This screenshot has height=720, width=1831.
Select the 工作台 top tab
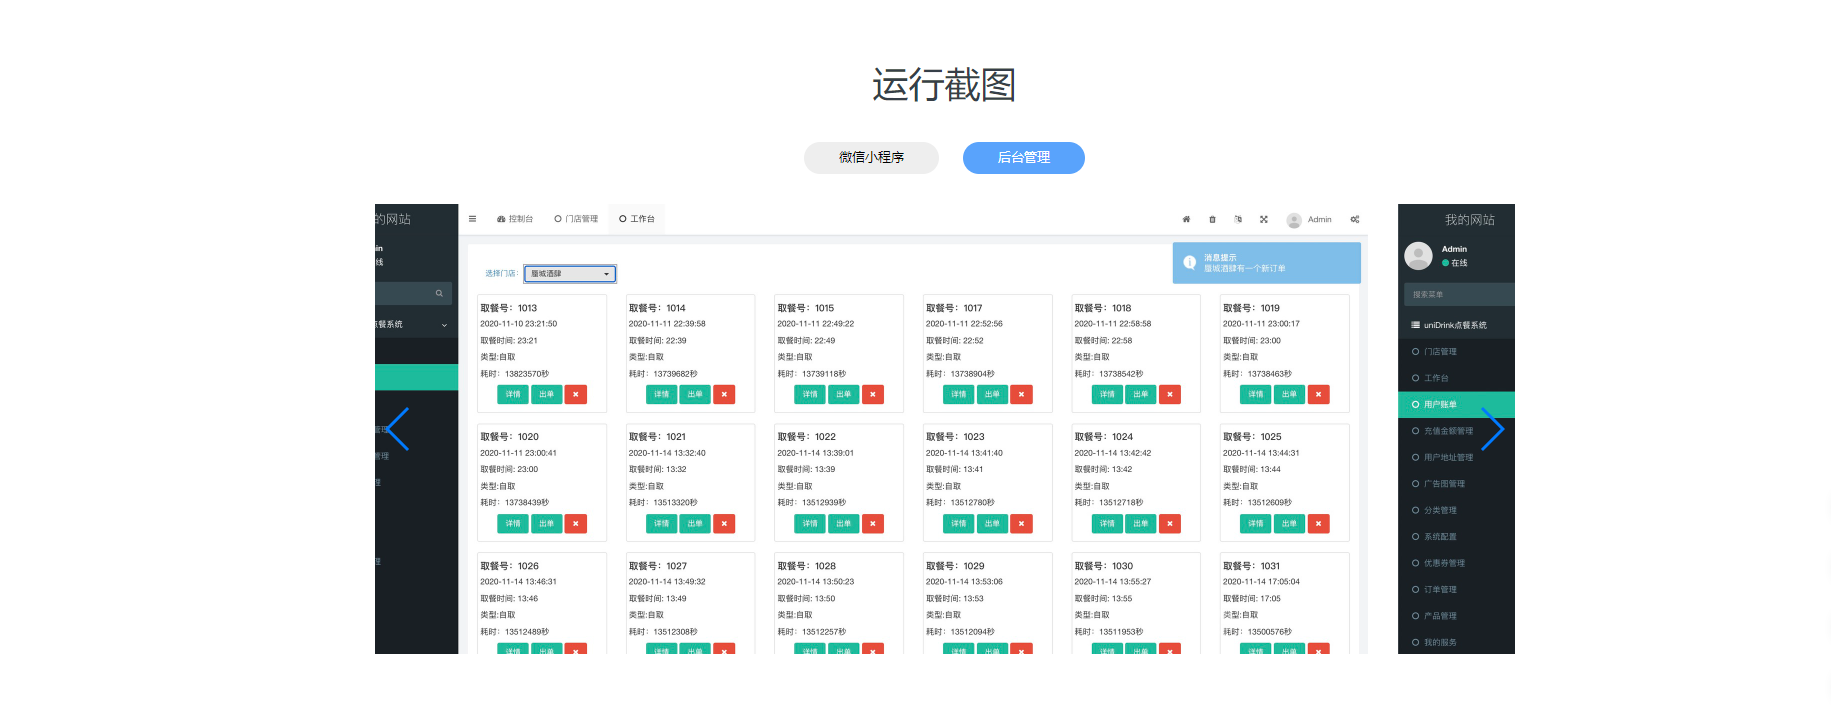click(637, 219)
